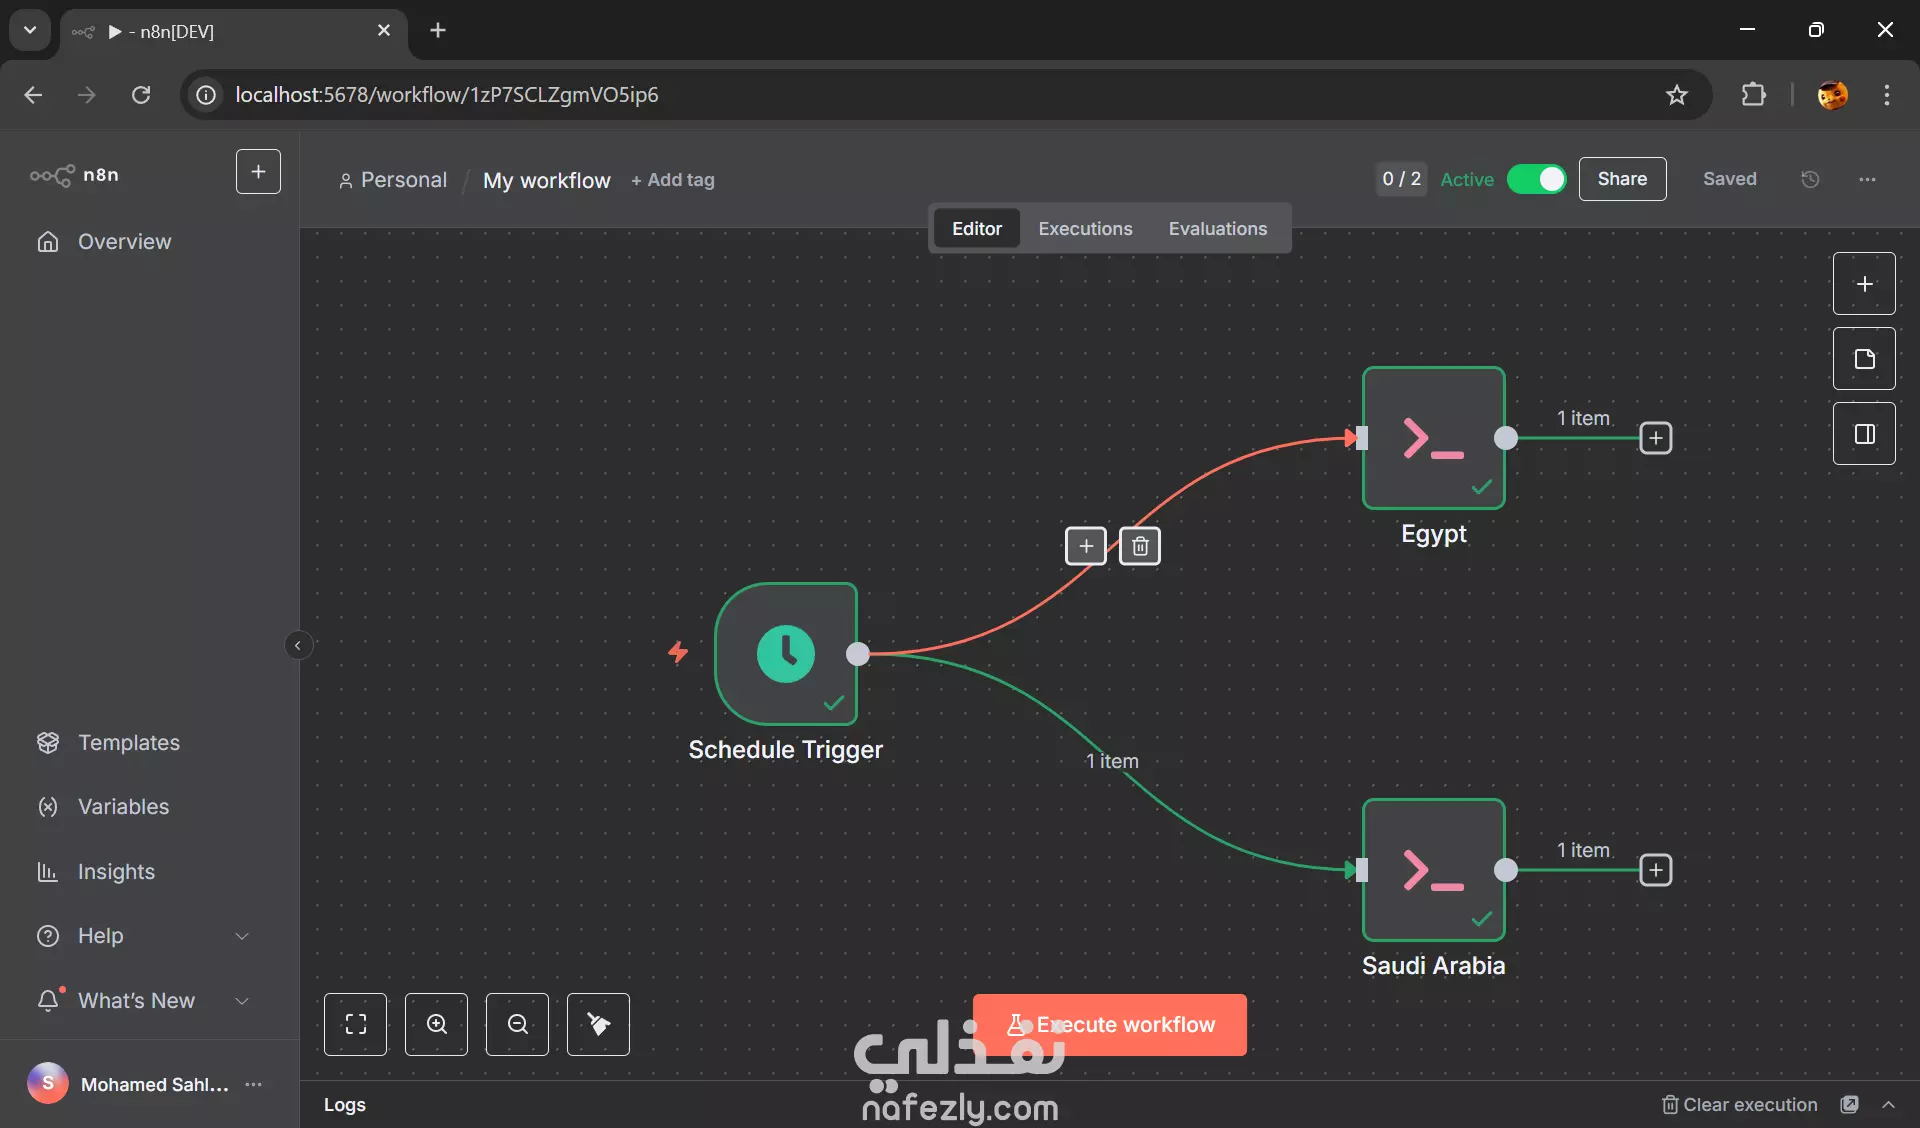
Task: Delete the connection to Egypt node
Action: tap(1140, 546)
